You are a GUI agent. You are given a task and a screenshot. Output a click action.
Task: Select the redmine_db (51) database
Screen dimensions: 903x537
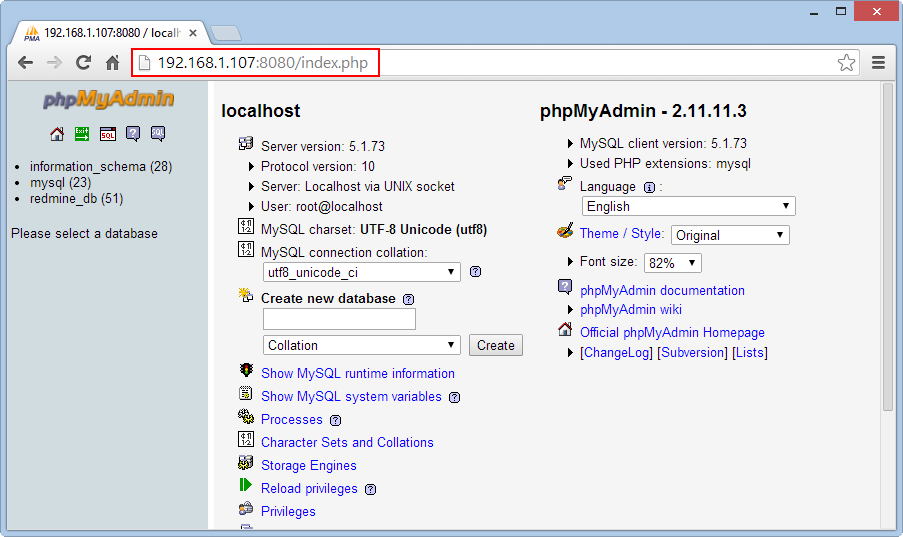[77, 199]
